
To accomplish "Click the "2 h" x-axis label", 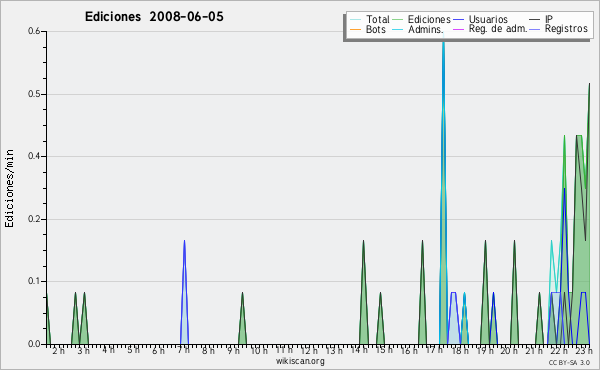I will click(x=59, y=350).
